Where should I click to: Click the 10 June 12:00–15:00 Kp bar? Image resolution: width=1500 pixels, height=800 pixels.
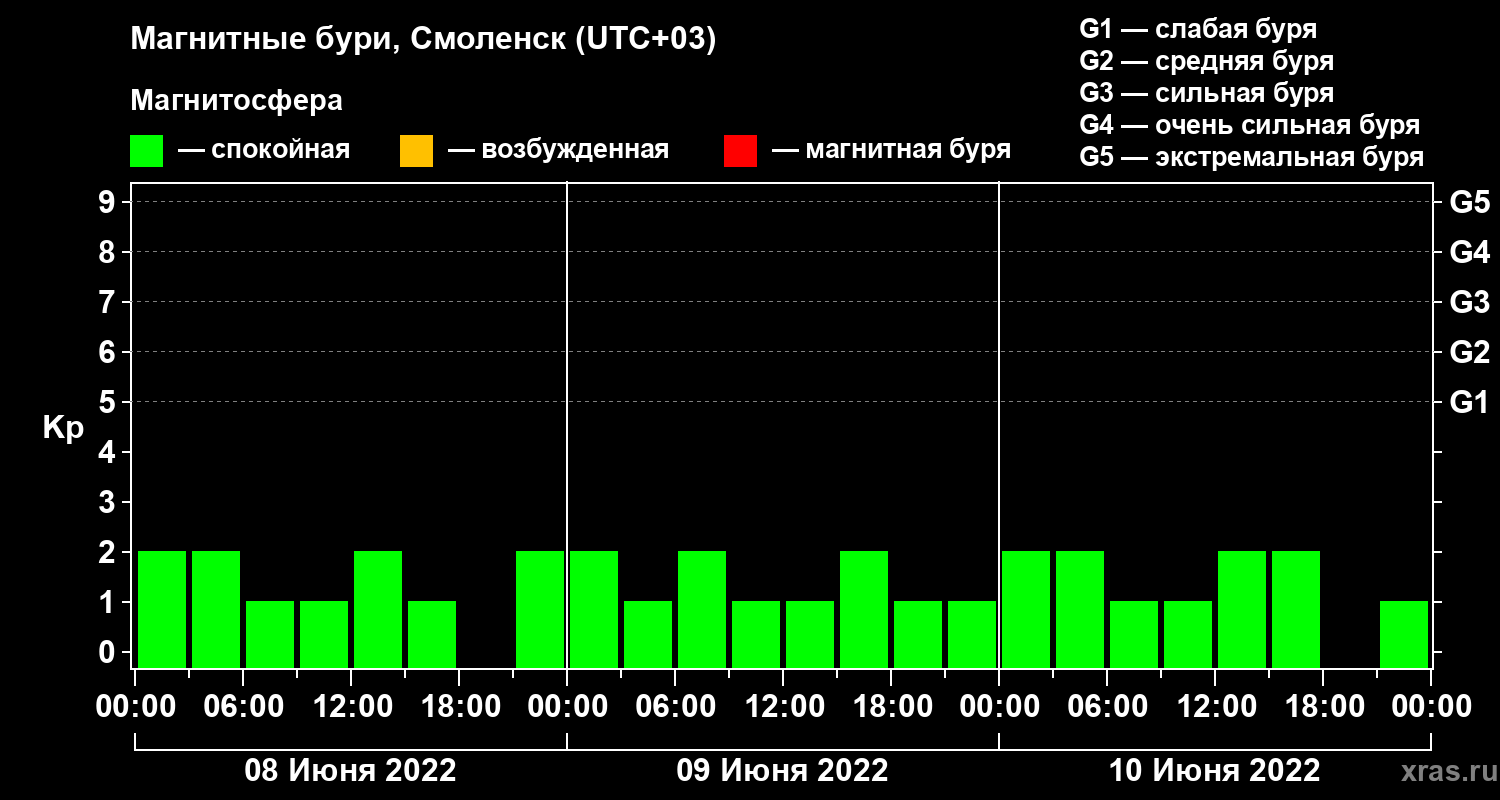[x=1242, y=609]
